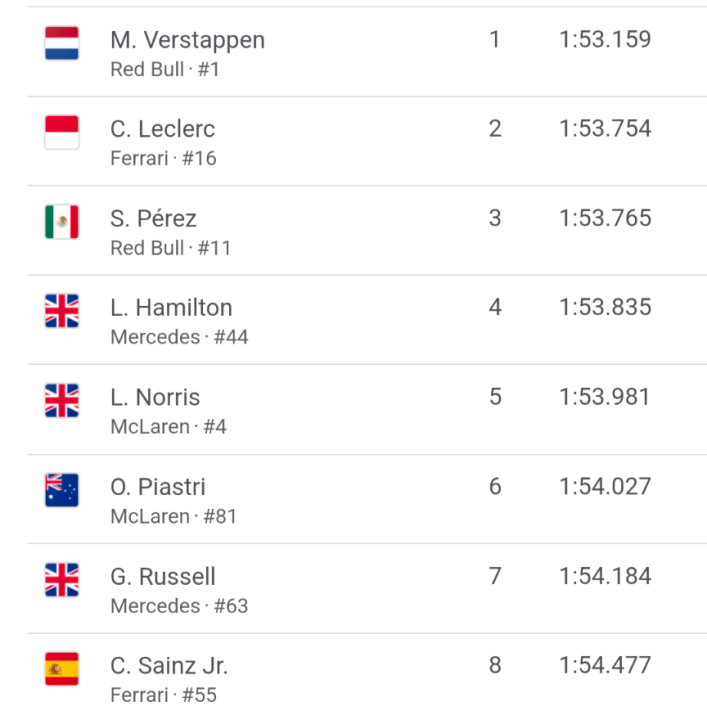
Task: Click the Netherlands flag beside M. Verstappen
Action: tap(62, 43)
